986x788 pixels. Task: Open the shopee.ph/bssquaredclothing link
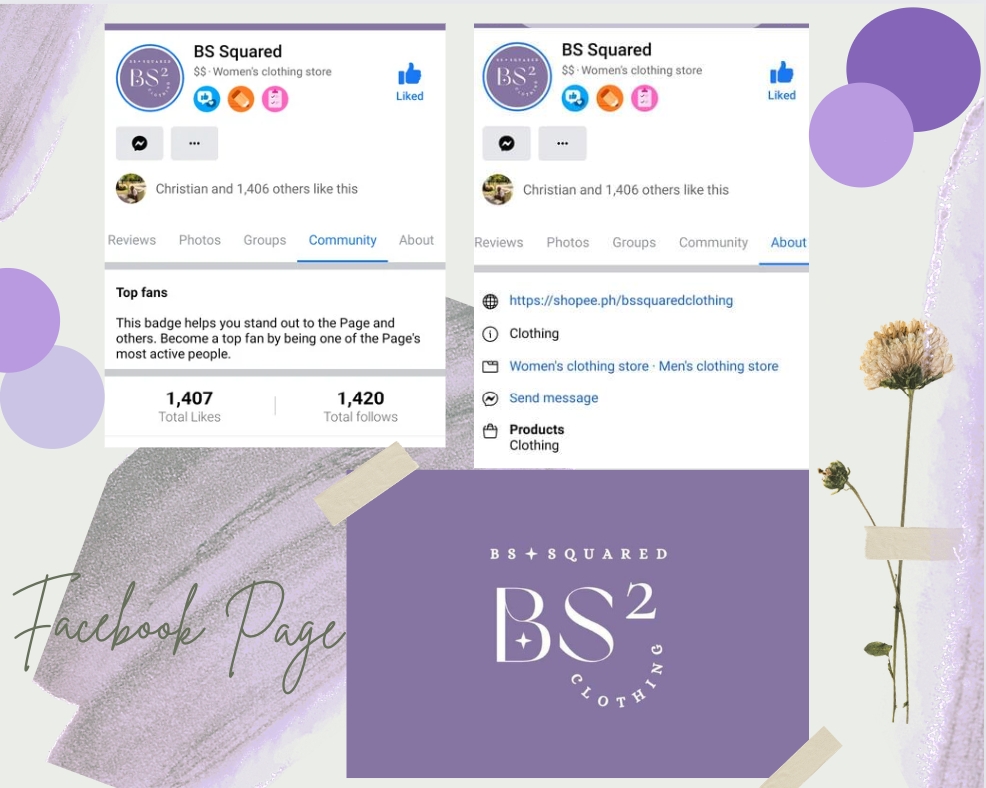[x=621, y=301]
